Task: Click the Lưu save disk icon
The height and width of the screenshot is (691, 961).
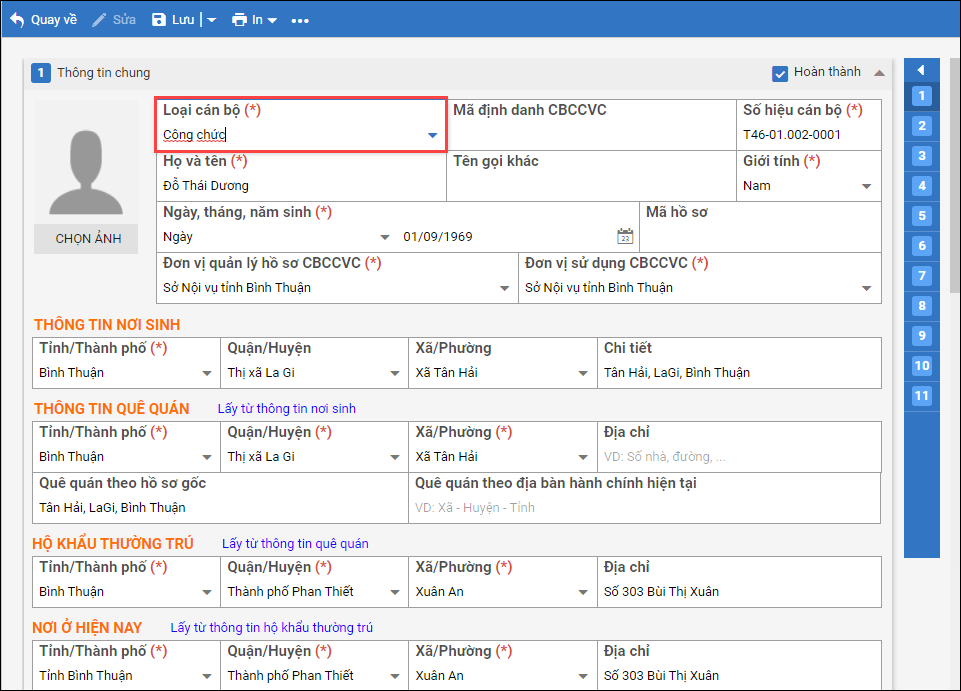Action: (159, 20)
